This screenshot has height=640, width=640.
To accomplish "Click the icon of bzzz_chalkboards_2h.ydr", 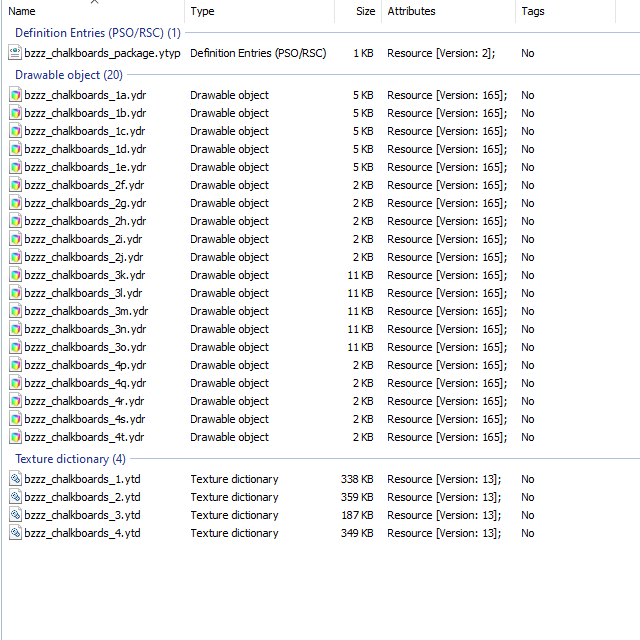I will [x=15, y=221].
